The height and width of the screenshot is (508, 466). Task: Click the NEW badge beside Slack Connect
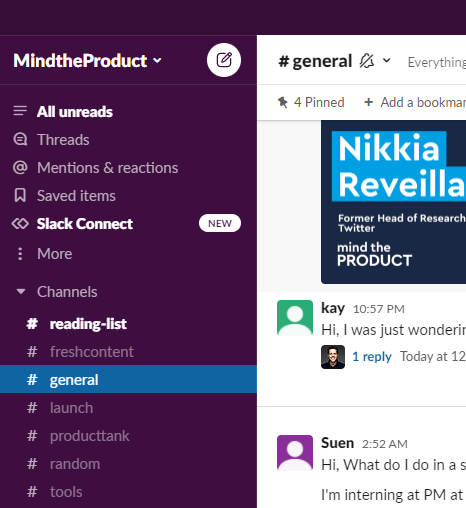220,223
